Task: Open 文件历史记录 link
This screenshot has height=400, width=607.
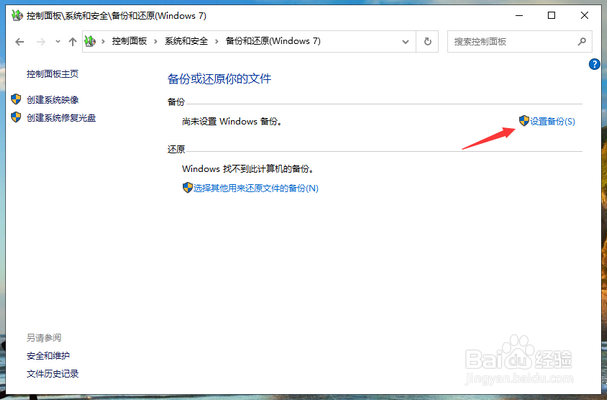Action: [x=53, y=374]
